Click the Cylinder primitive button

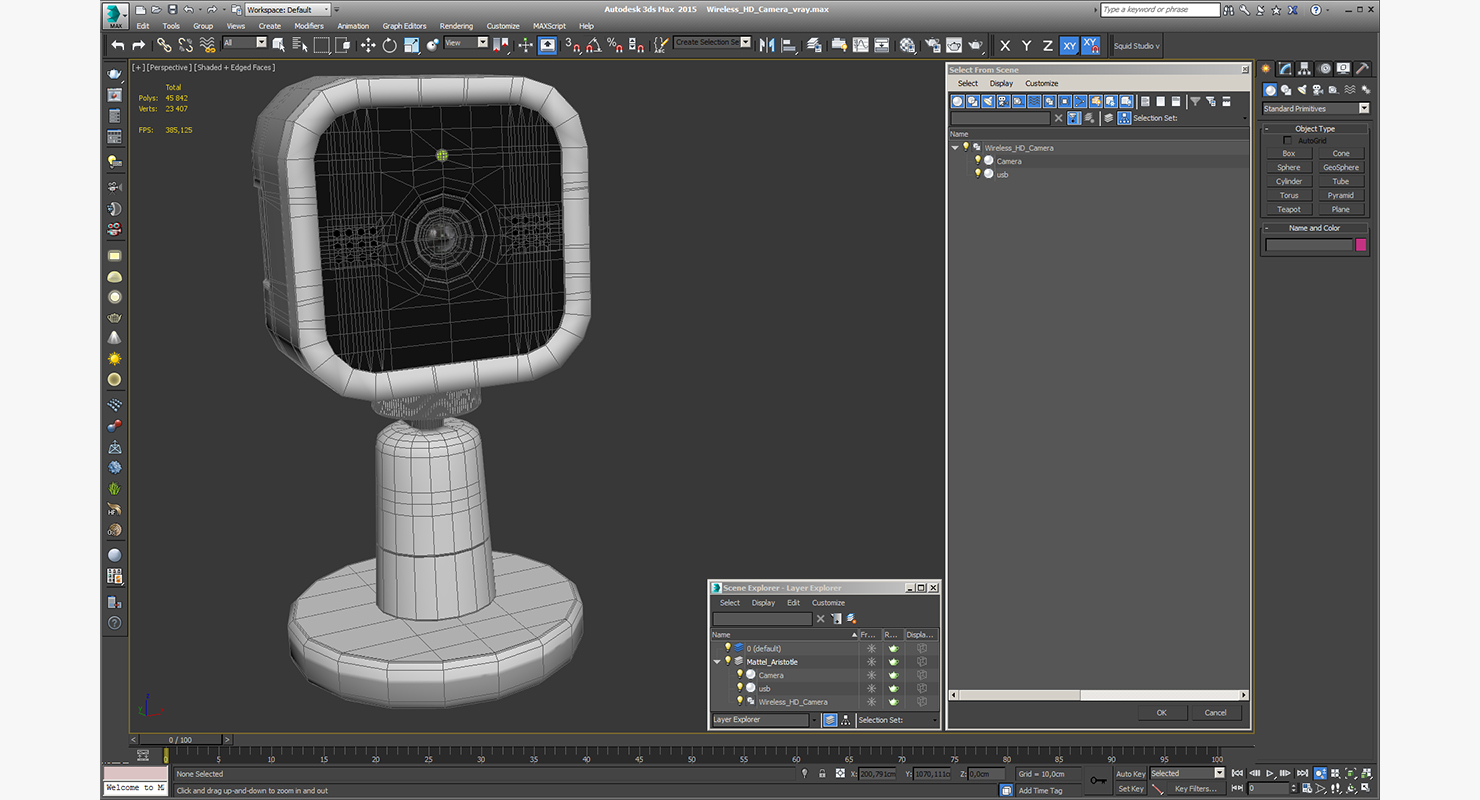[x=1289, y=182]
